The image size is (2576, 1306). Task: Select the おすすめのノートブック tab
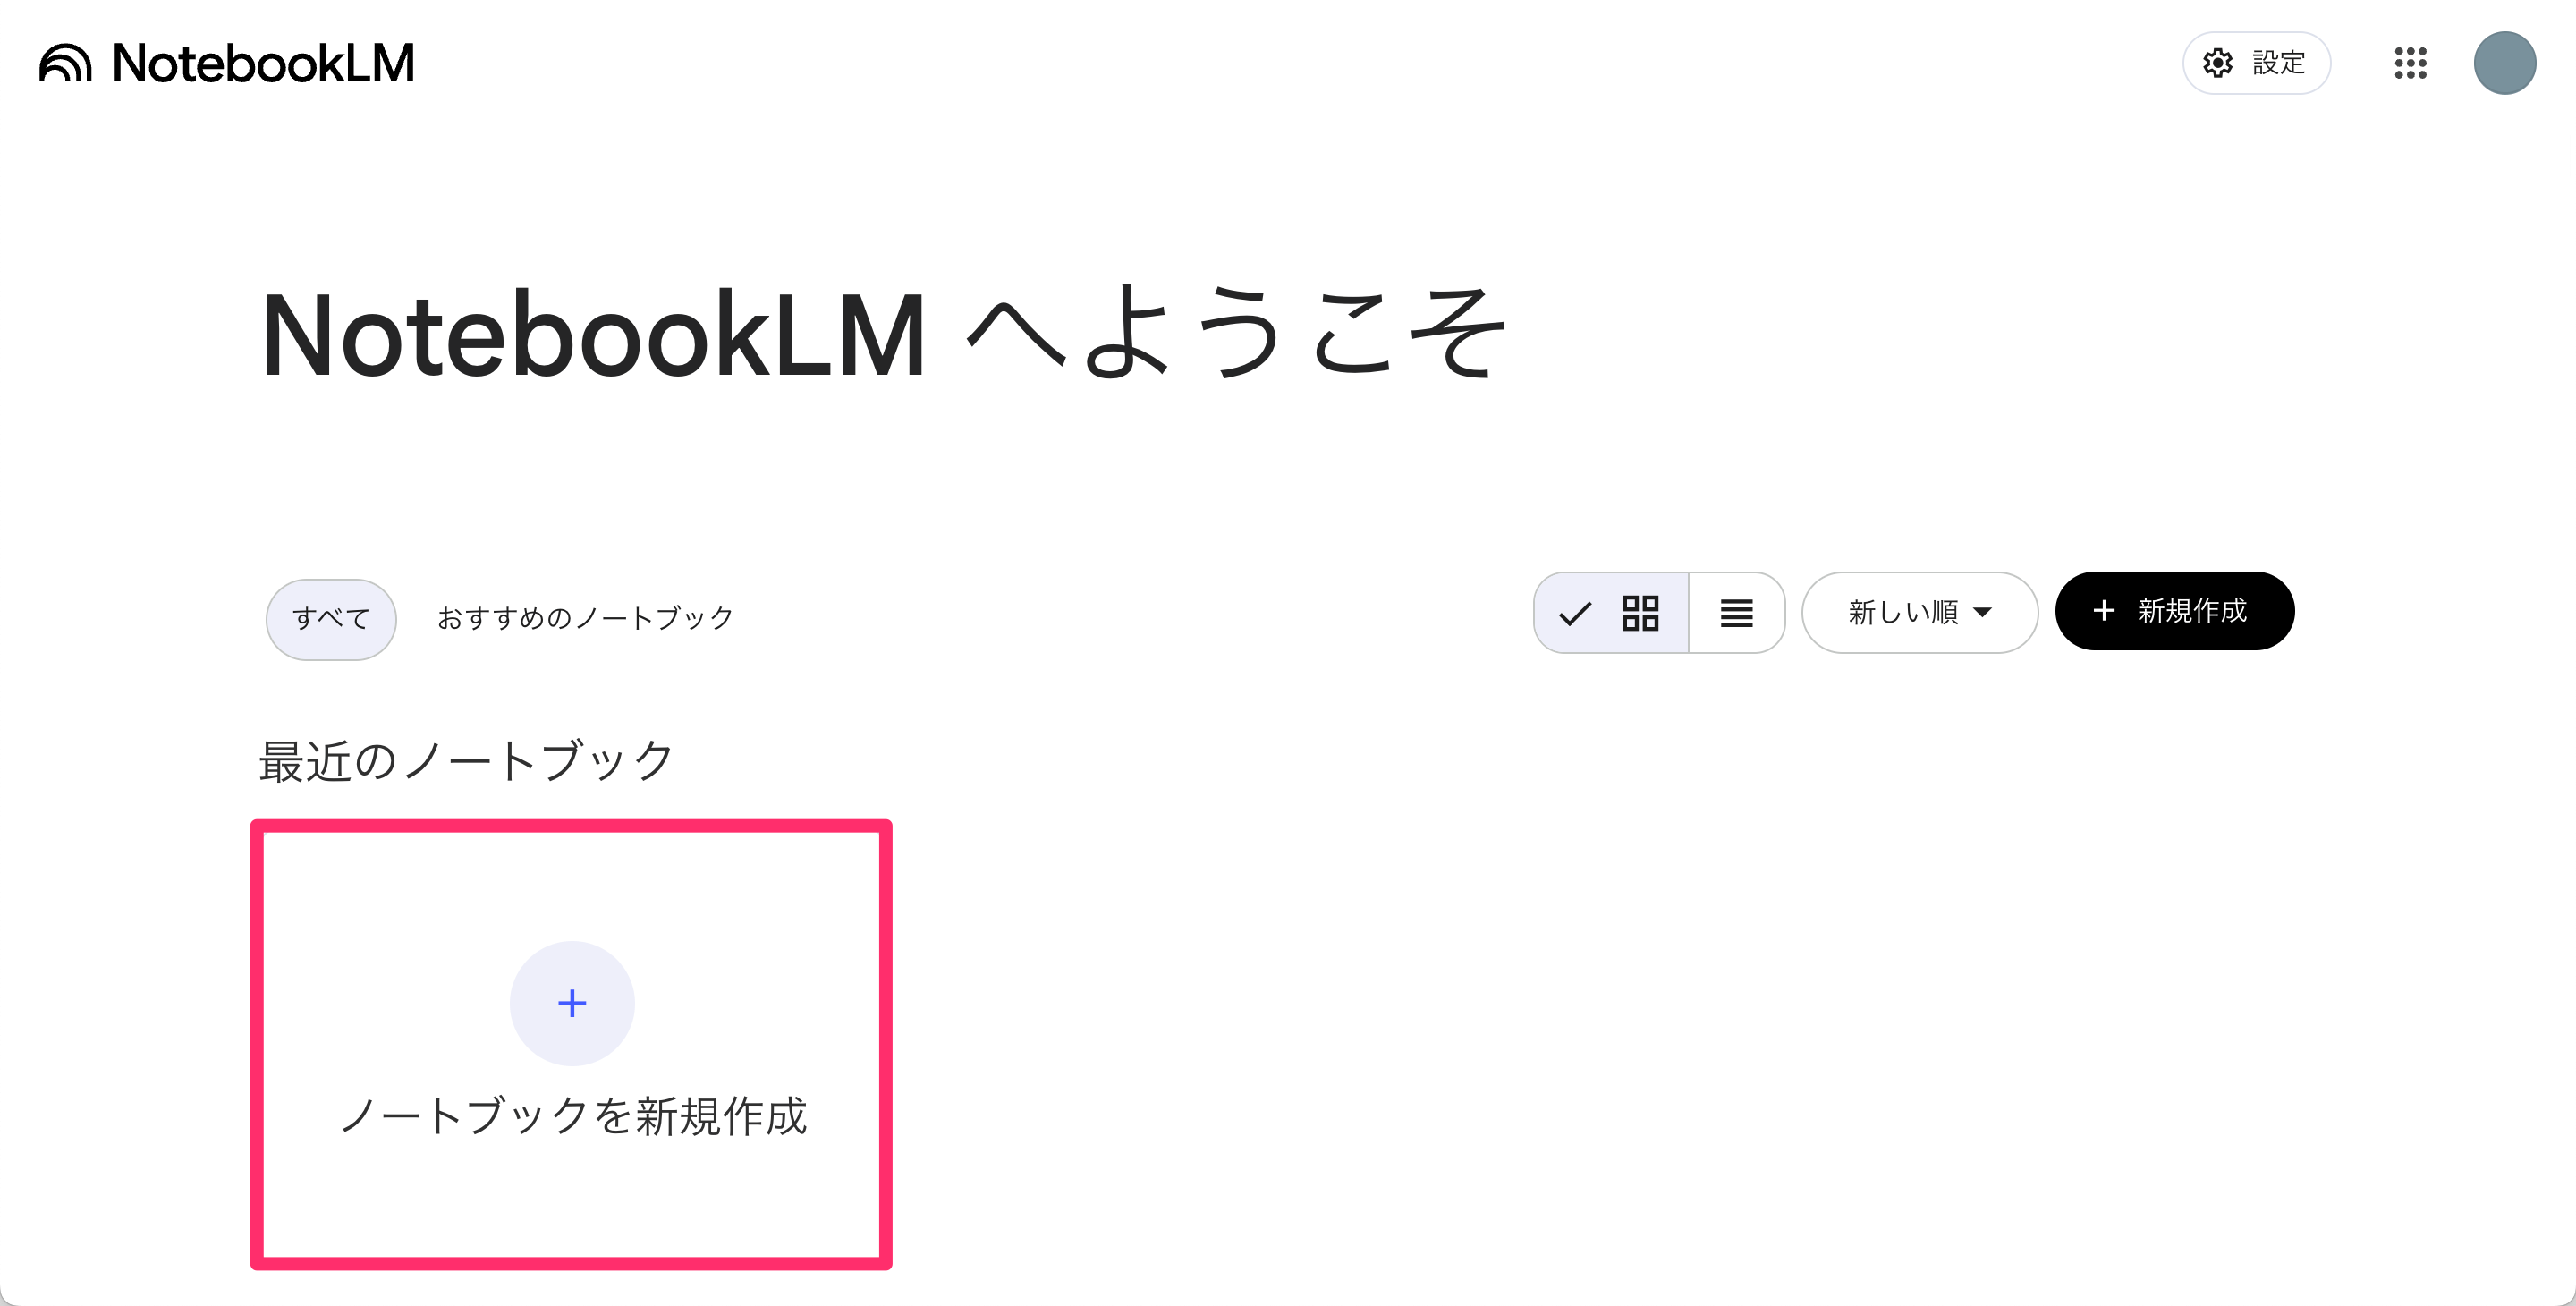coord(585,618)
